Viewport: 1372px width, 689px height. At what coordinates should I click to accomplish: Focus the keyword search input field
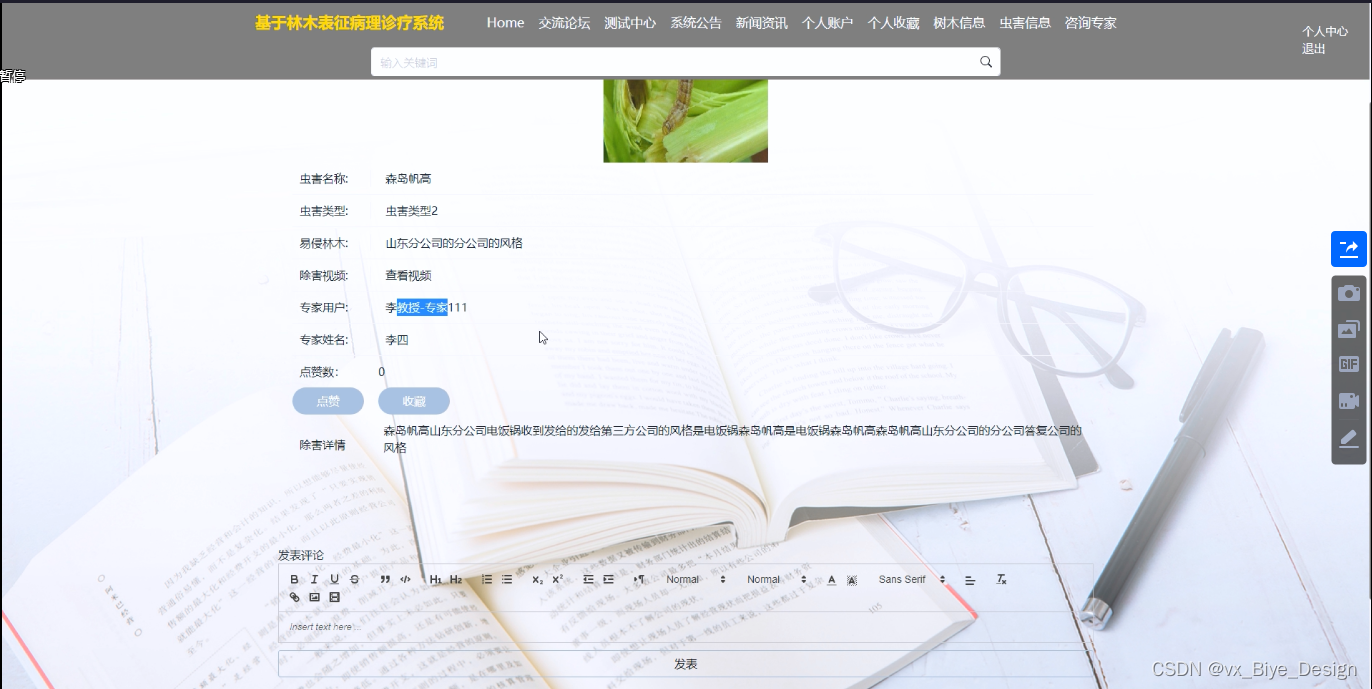[674, 62]
